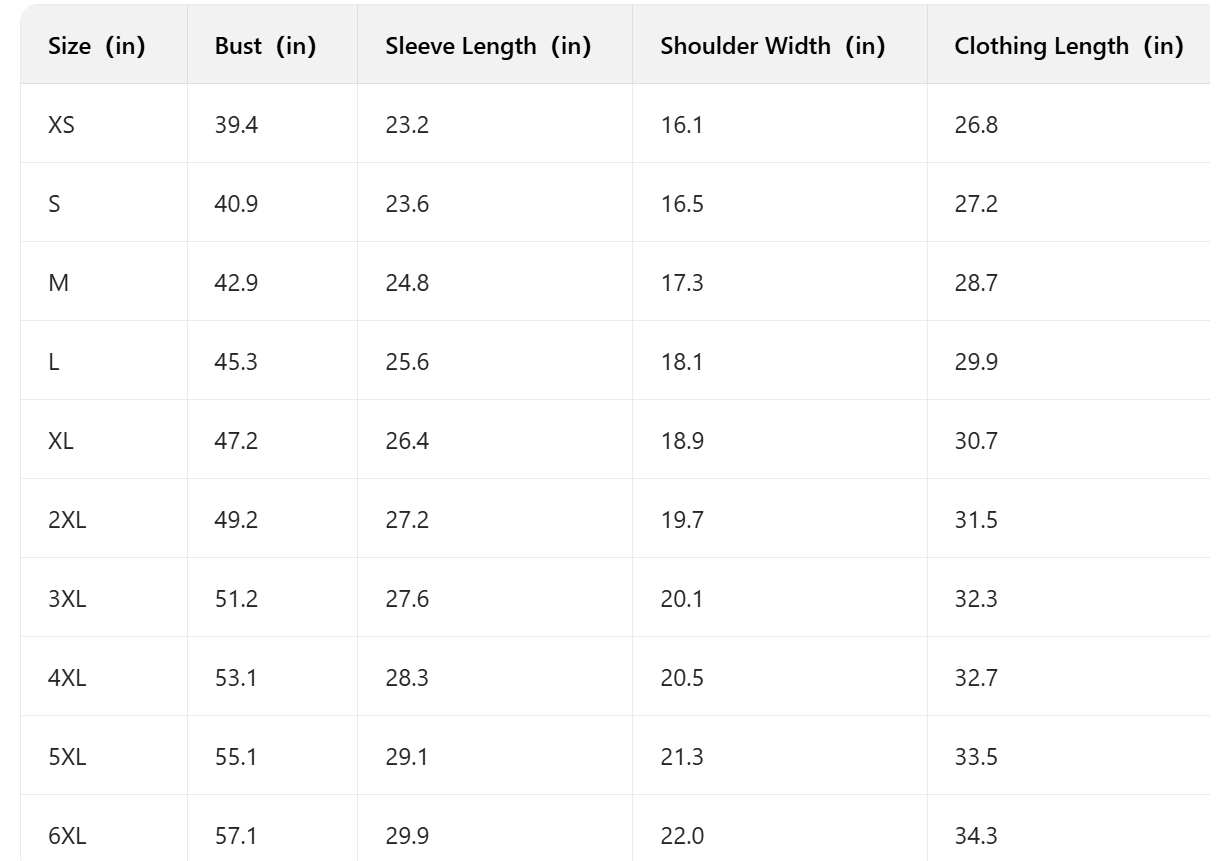Select shoulder width 17.3 for size M

[x=682, y=283]
